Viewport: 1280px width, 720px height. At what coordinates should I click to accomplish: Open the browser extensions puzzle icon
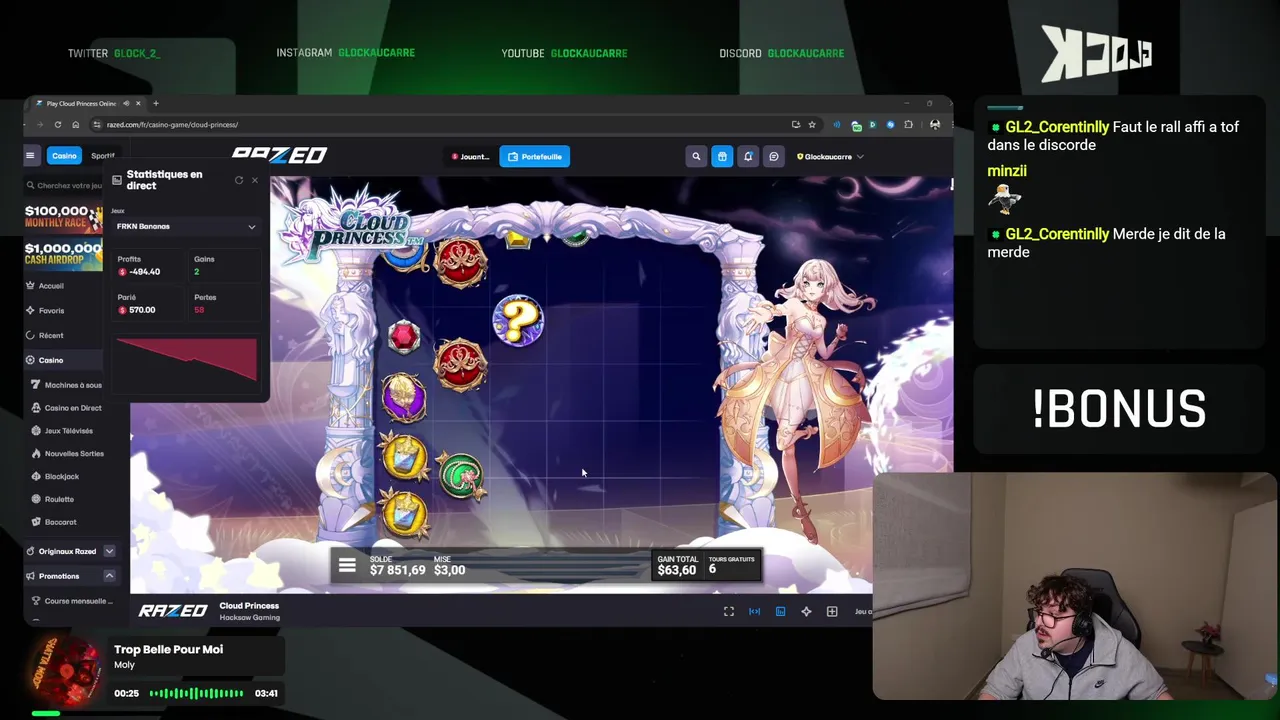tap(908, 125)
